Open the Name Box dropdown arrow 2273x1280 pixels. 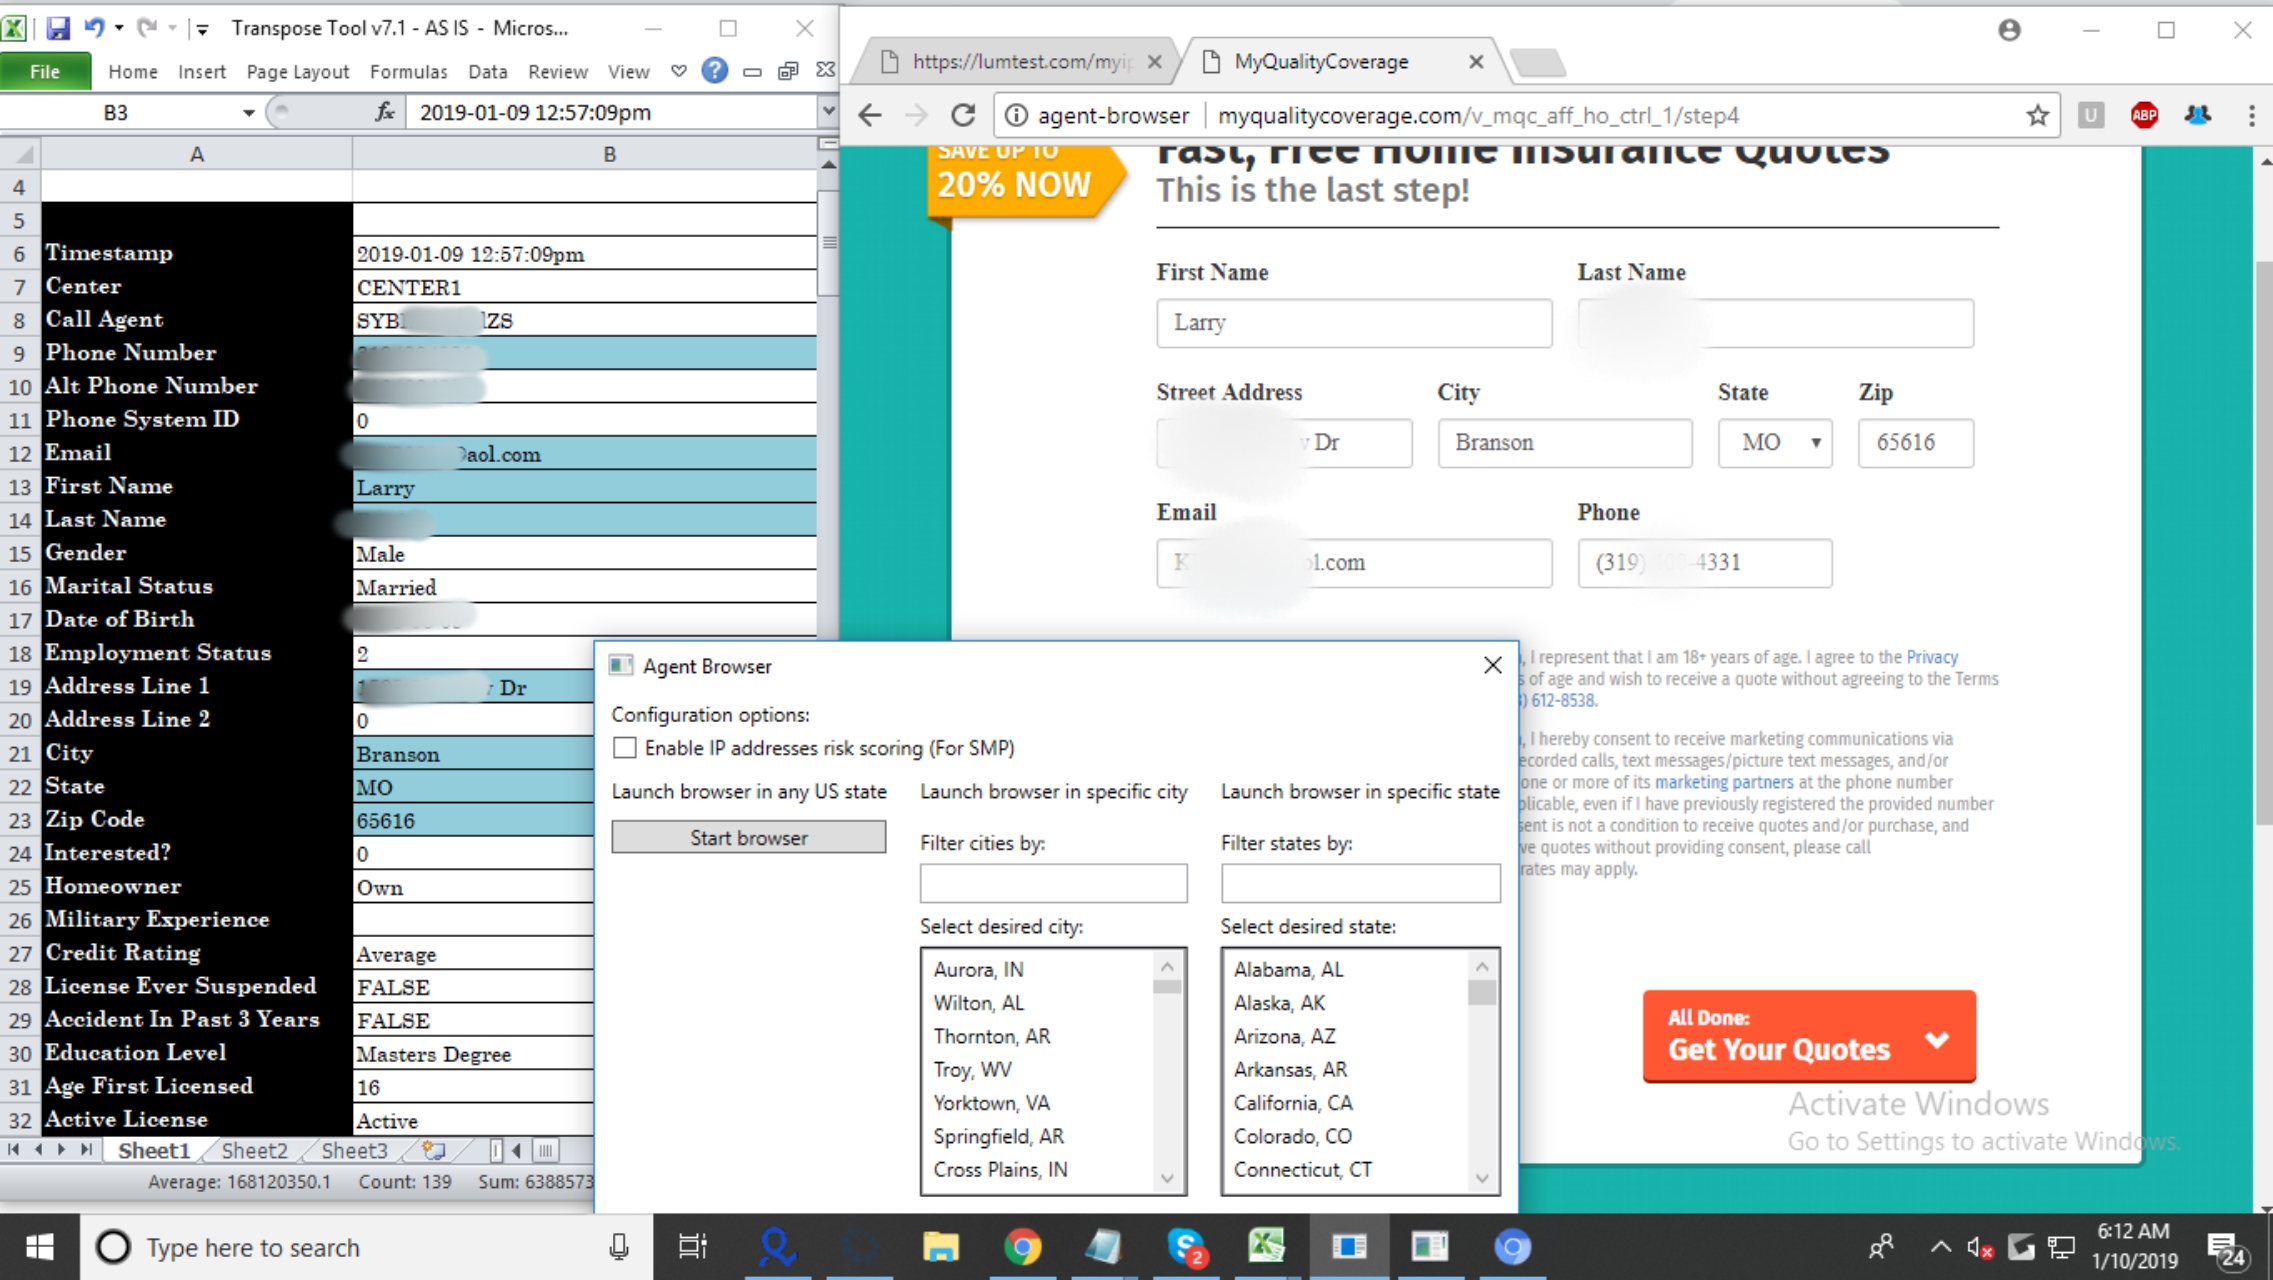coord(248,113)
